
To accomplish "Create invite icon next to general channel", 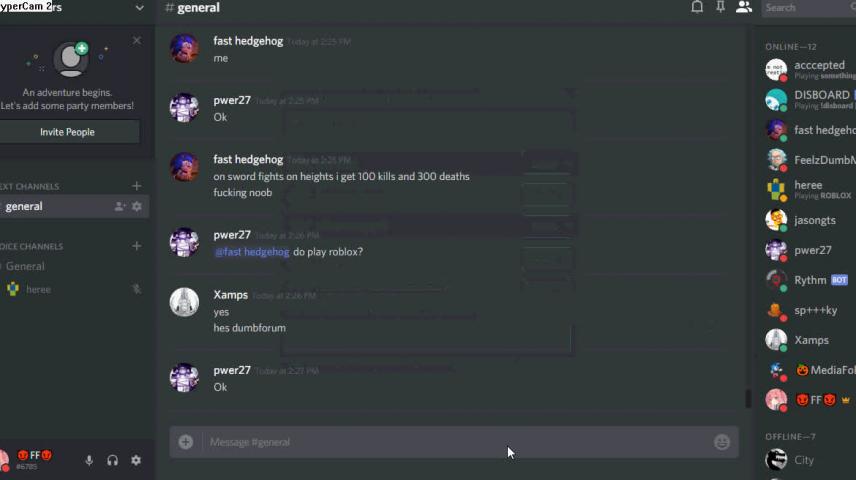I will coord(120,206).
